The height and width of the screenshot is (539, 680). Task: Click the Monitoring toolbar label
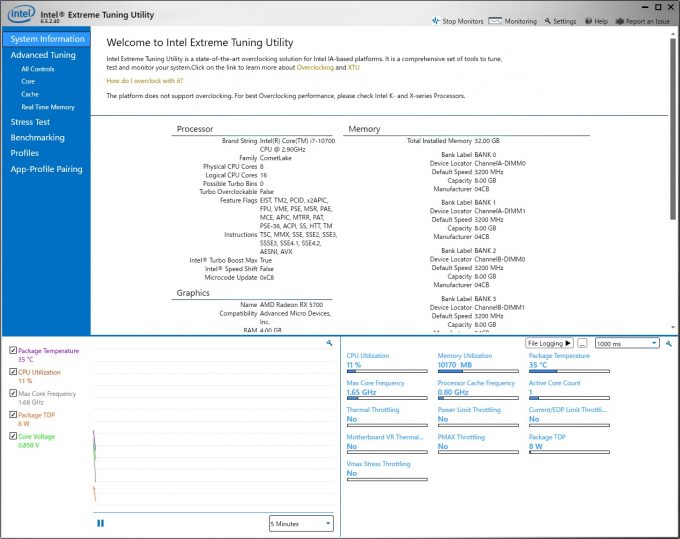click(520, 21)
